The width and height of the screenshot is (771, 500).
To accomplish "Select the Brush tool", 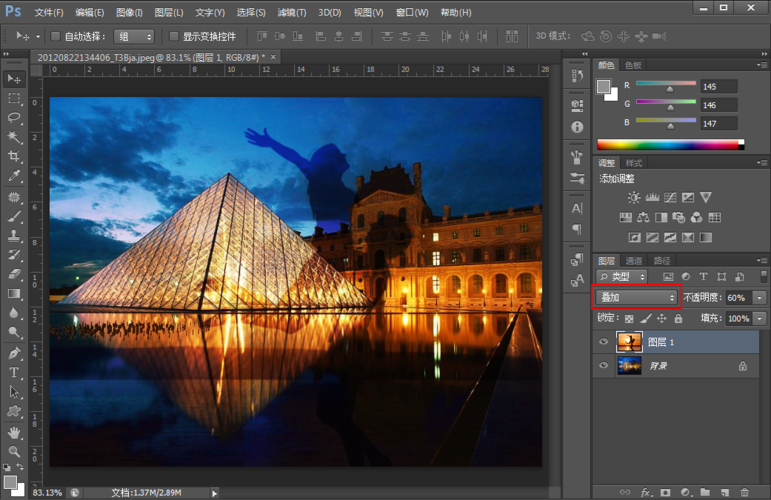I will click(14, 216).
